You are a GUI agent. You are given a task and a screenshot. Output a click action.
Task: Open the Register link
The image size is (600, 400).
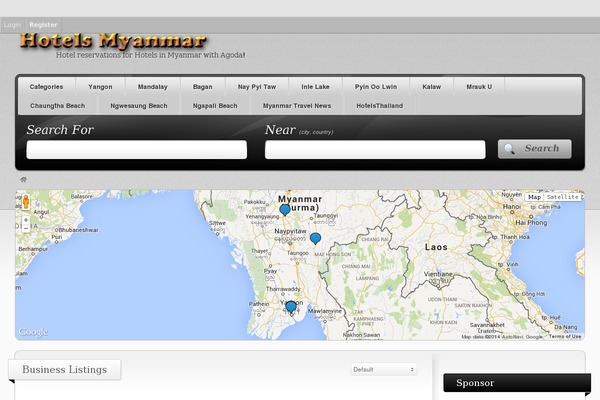pyautogui.click(x=43, y=25)
